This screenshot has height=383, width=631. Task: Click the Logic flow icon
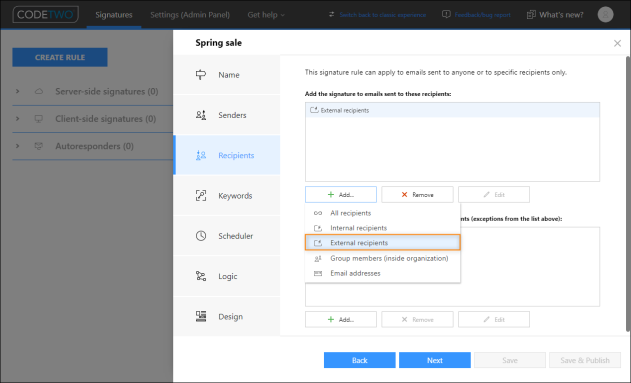tap(201, 276)
